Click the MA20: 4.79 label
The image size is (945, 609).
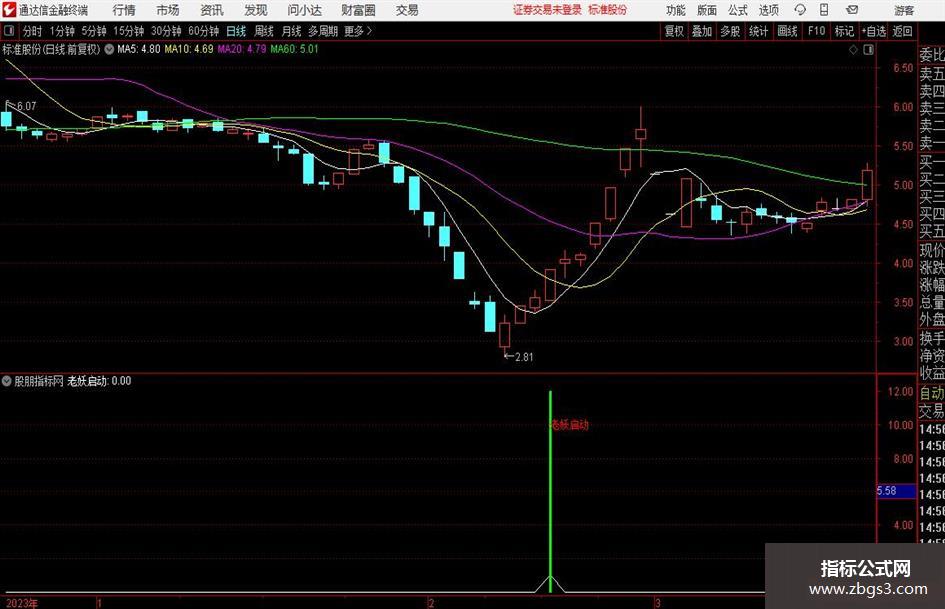pyautogui.click(x=242, y=49)
